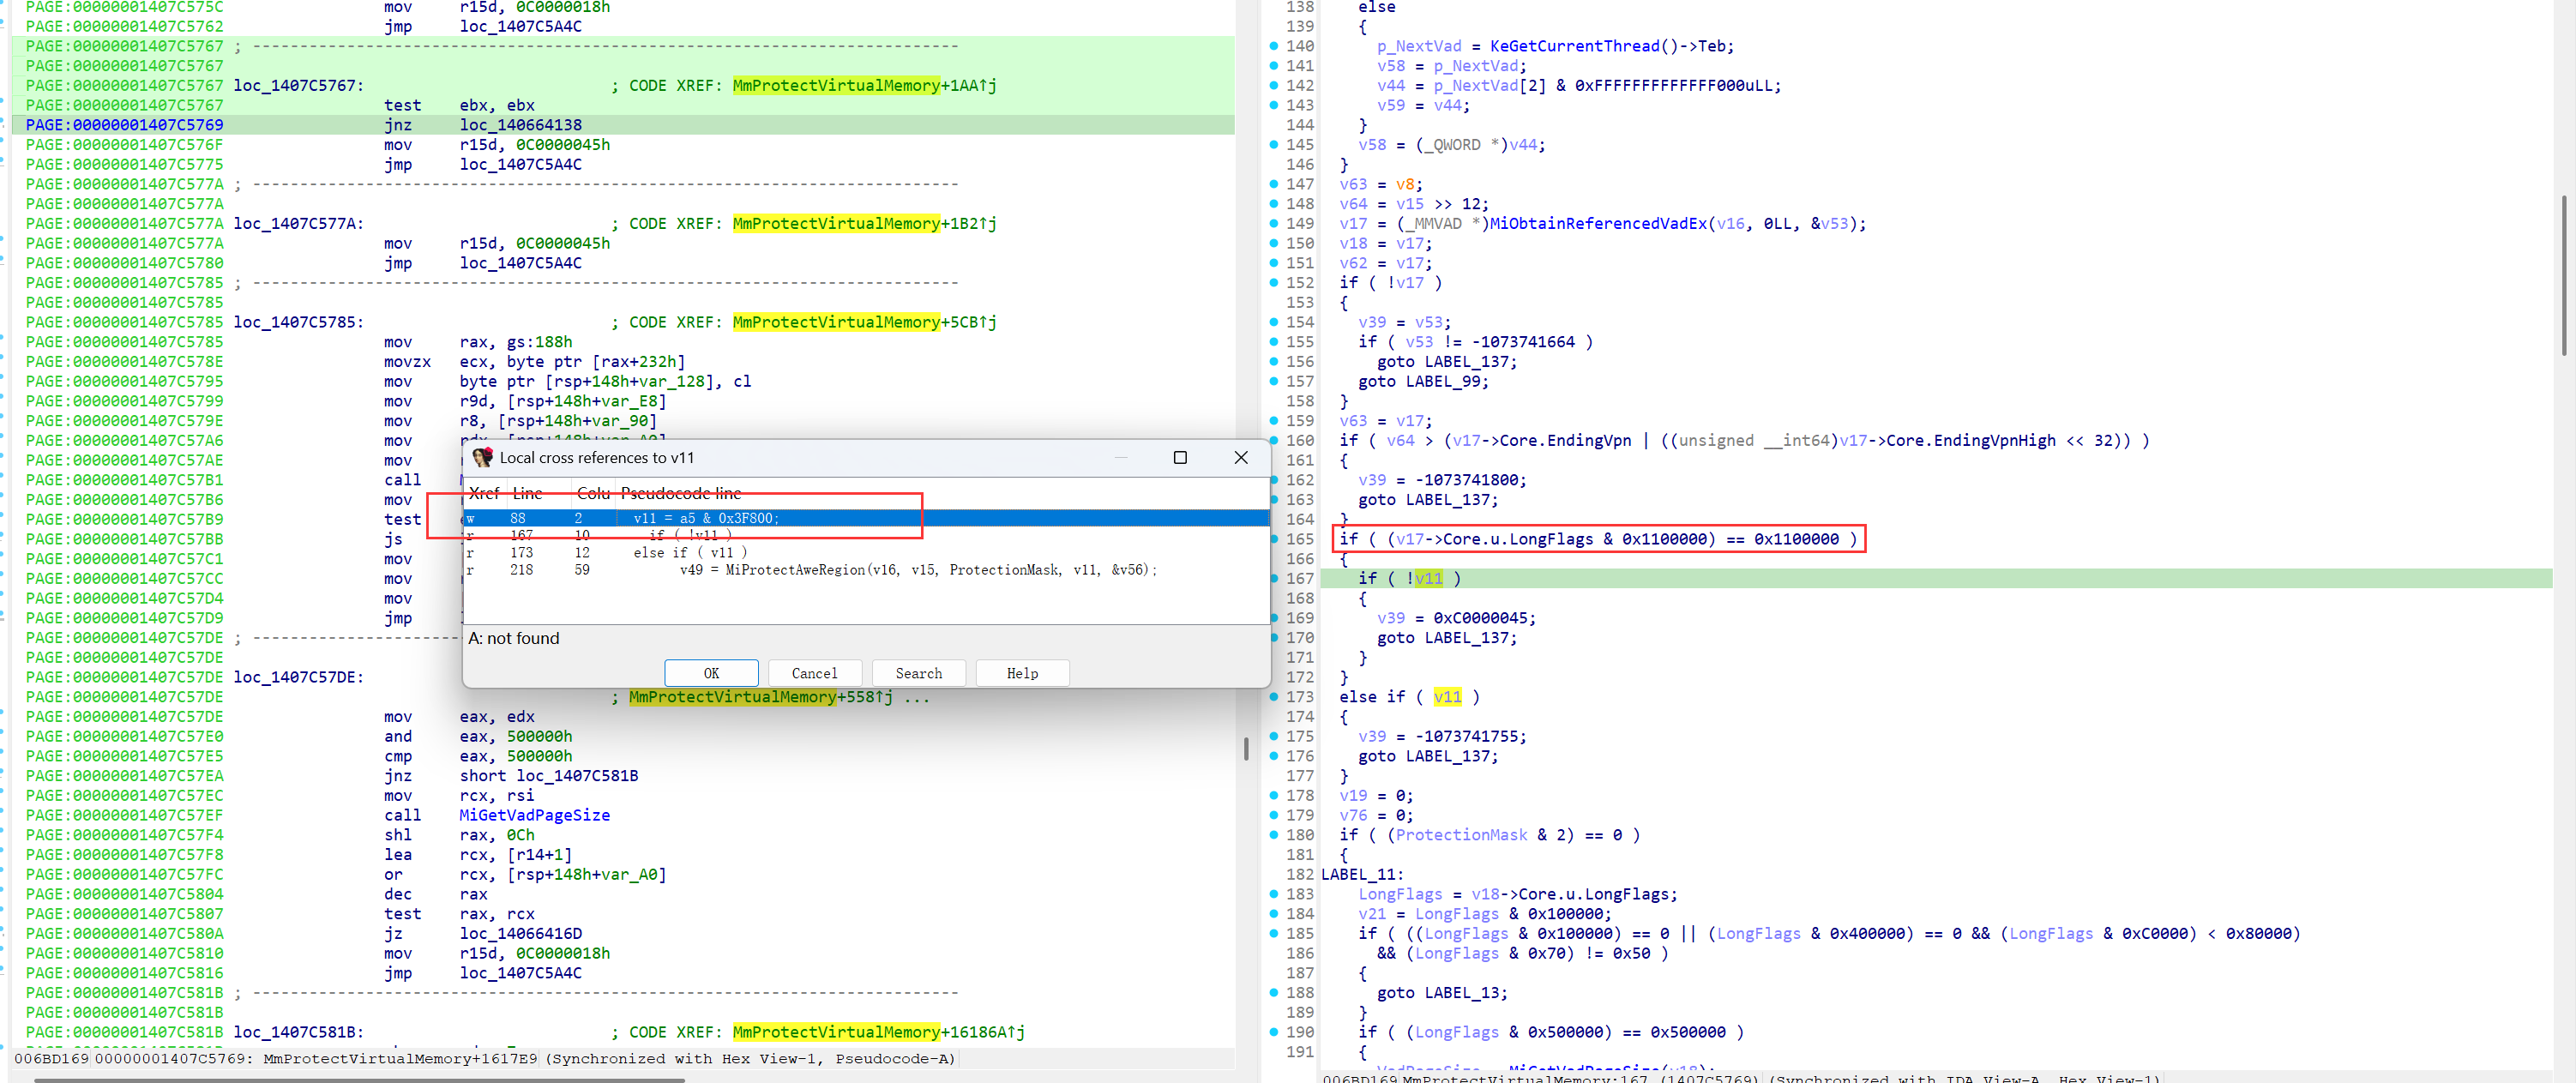This screenshot has height=1083, width=2576.
Task: Click OK in the cross references dialog
Action: pos(711,673)
